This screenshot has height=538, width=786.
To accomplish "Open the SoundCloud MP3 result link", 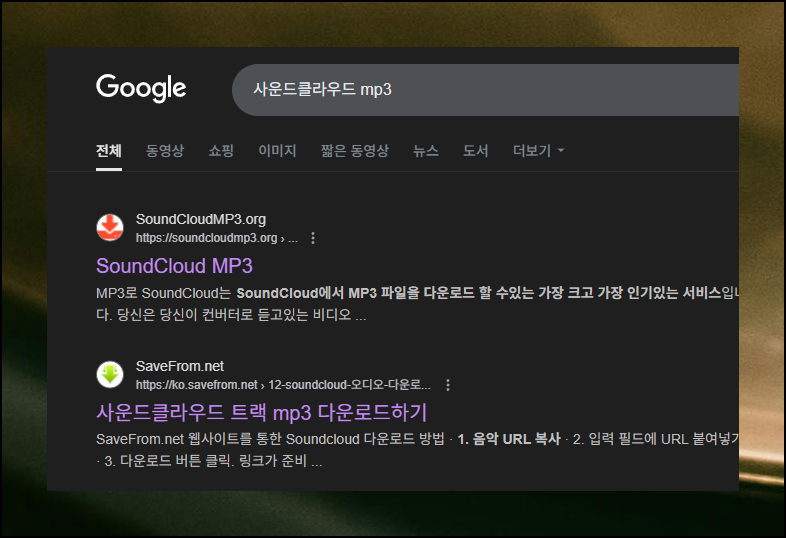I will (174, 266).
